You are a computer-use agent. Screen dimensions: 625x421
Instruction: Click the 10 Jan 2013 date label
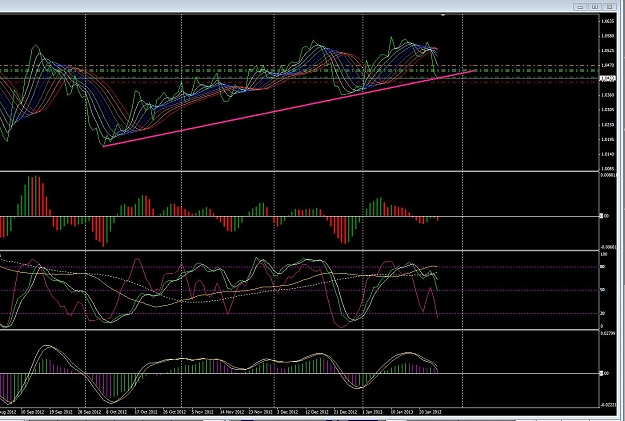tap(401, 412)
